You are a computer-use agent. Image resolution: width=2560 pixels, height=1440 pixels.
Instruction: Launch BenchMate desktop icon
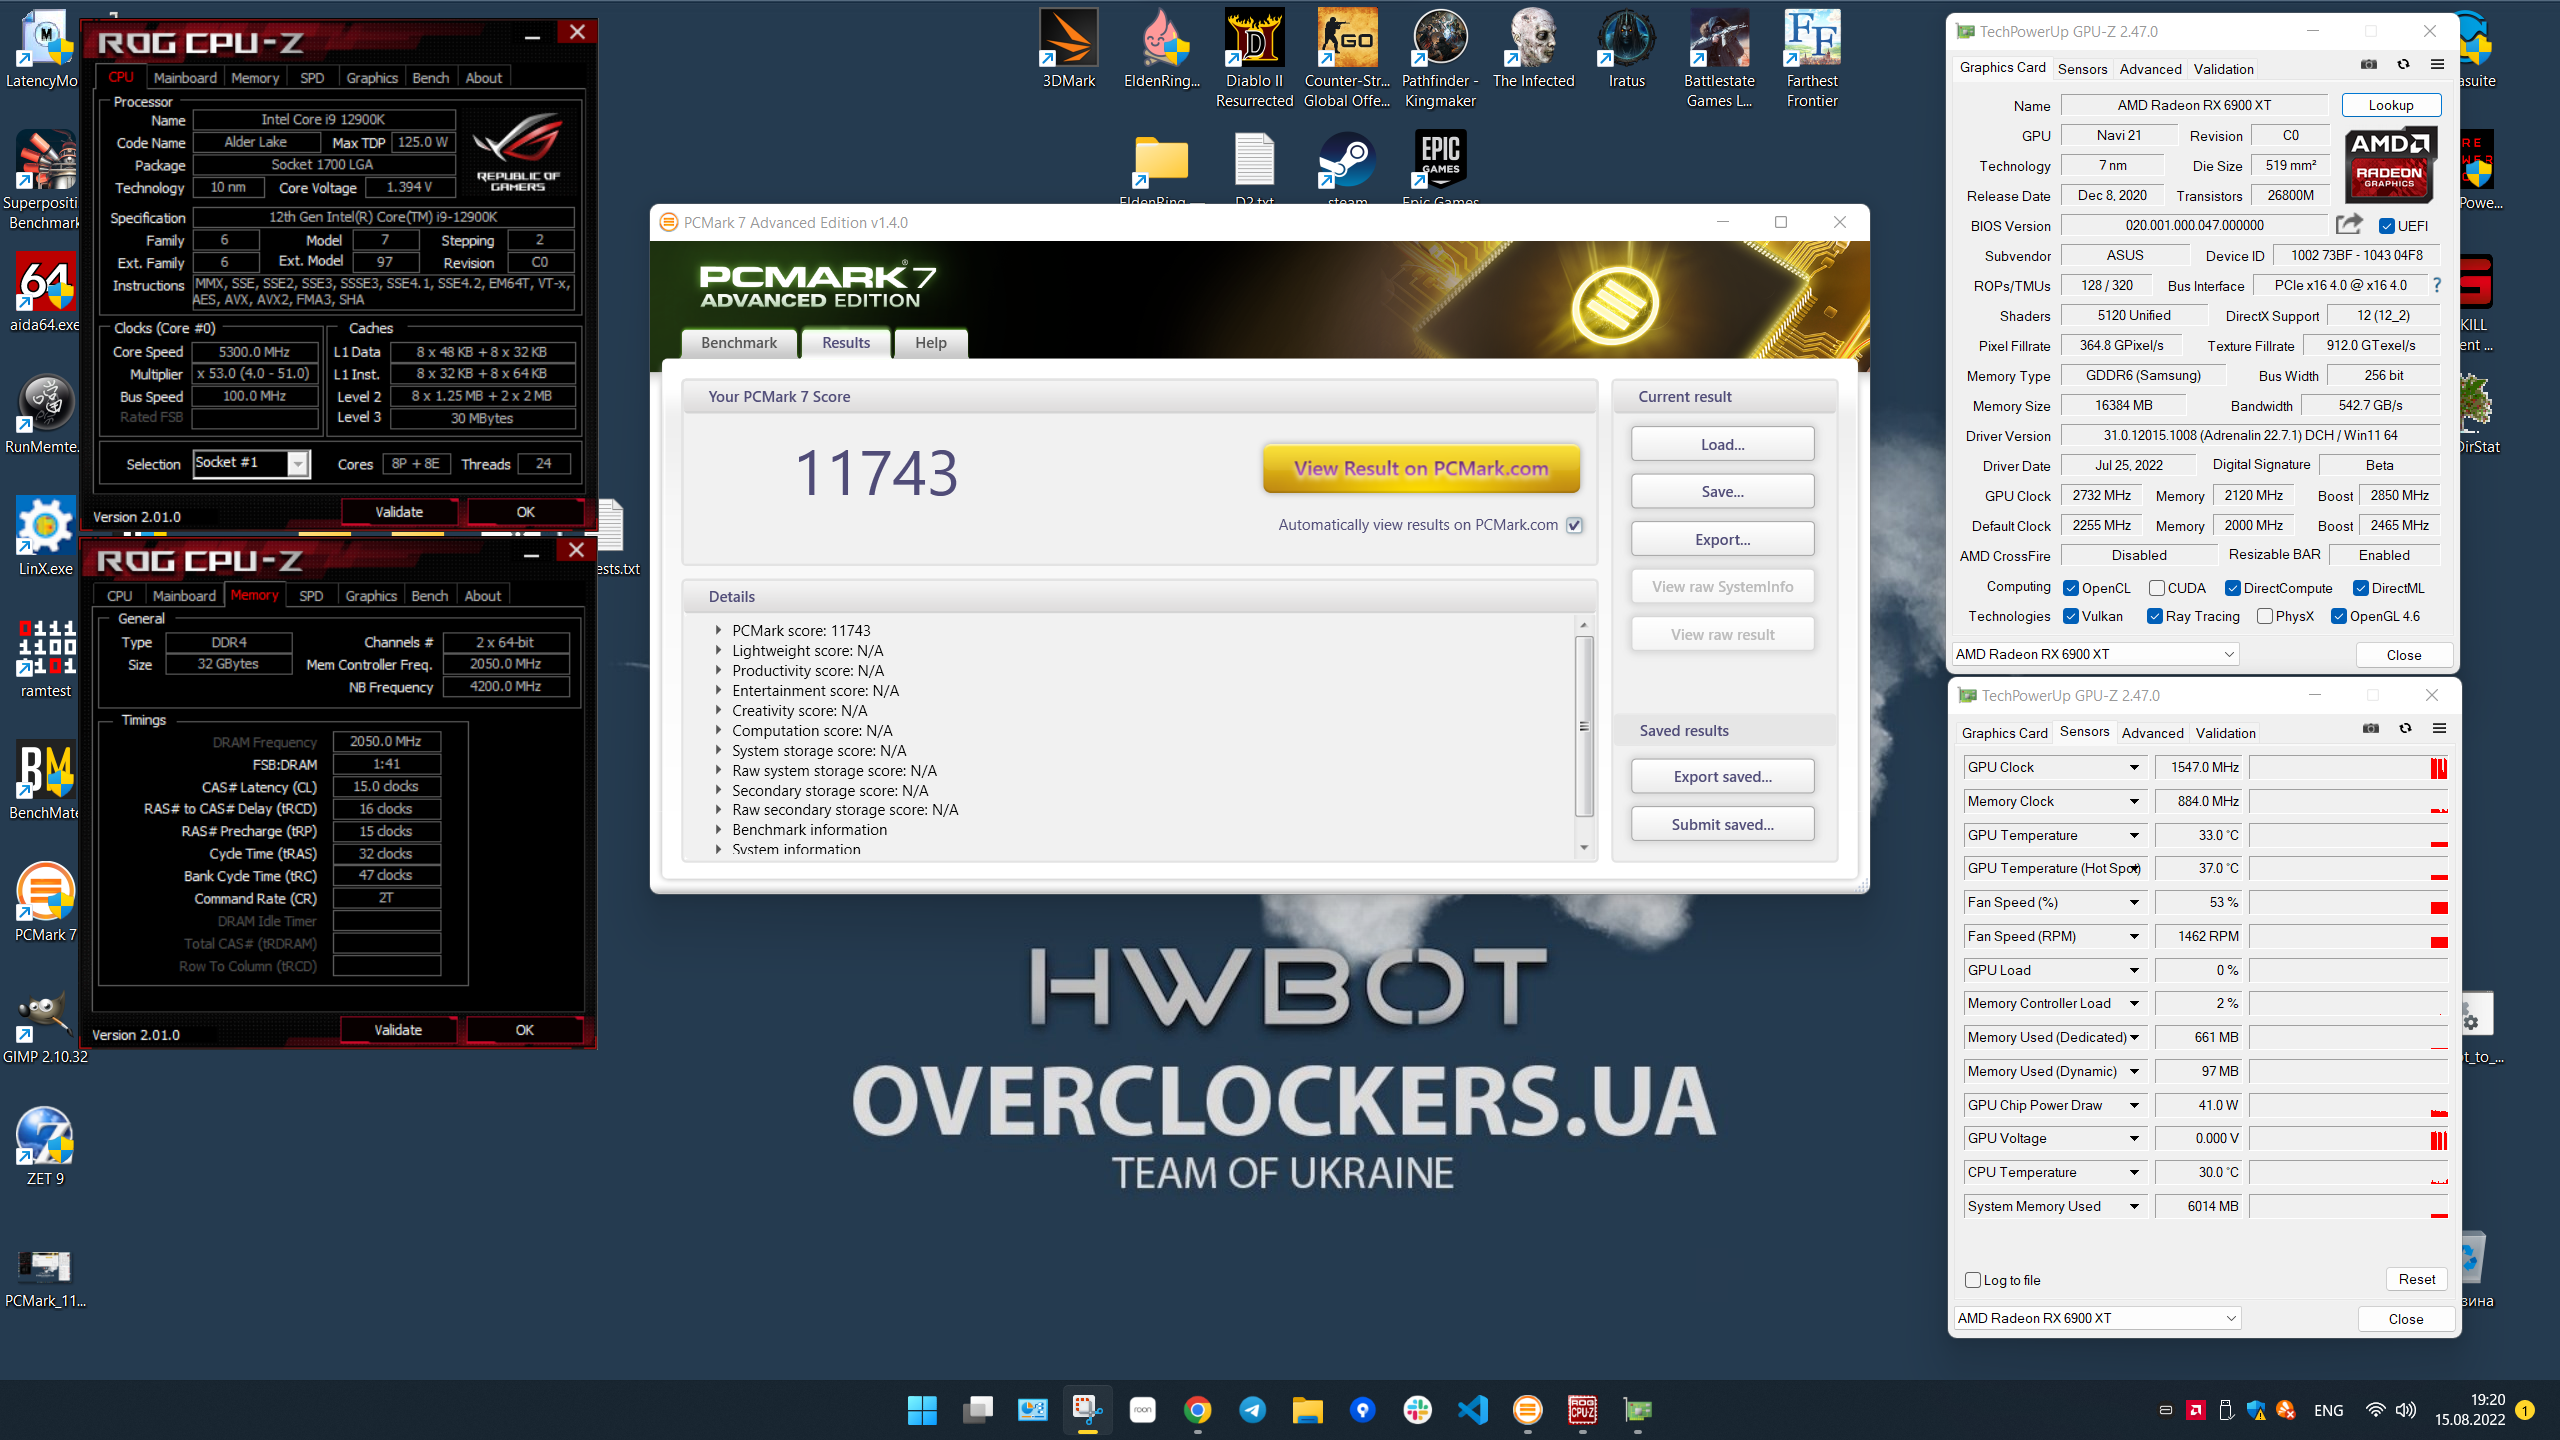tap(45, 780)
